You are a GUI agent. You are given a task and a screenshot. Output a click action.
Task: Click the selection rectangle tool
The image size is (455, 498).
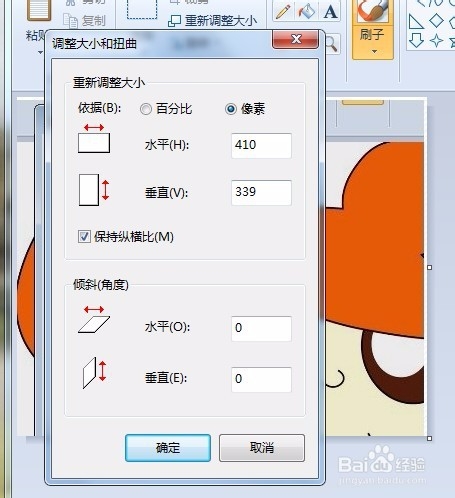click(x=142, y=9)
